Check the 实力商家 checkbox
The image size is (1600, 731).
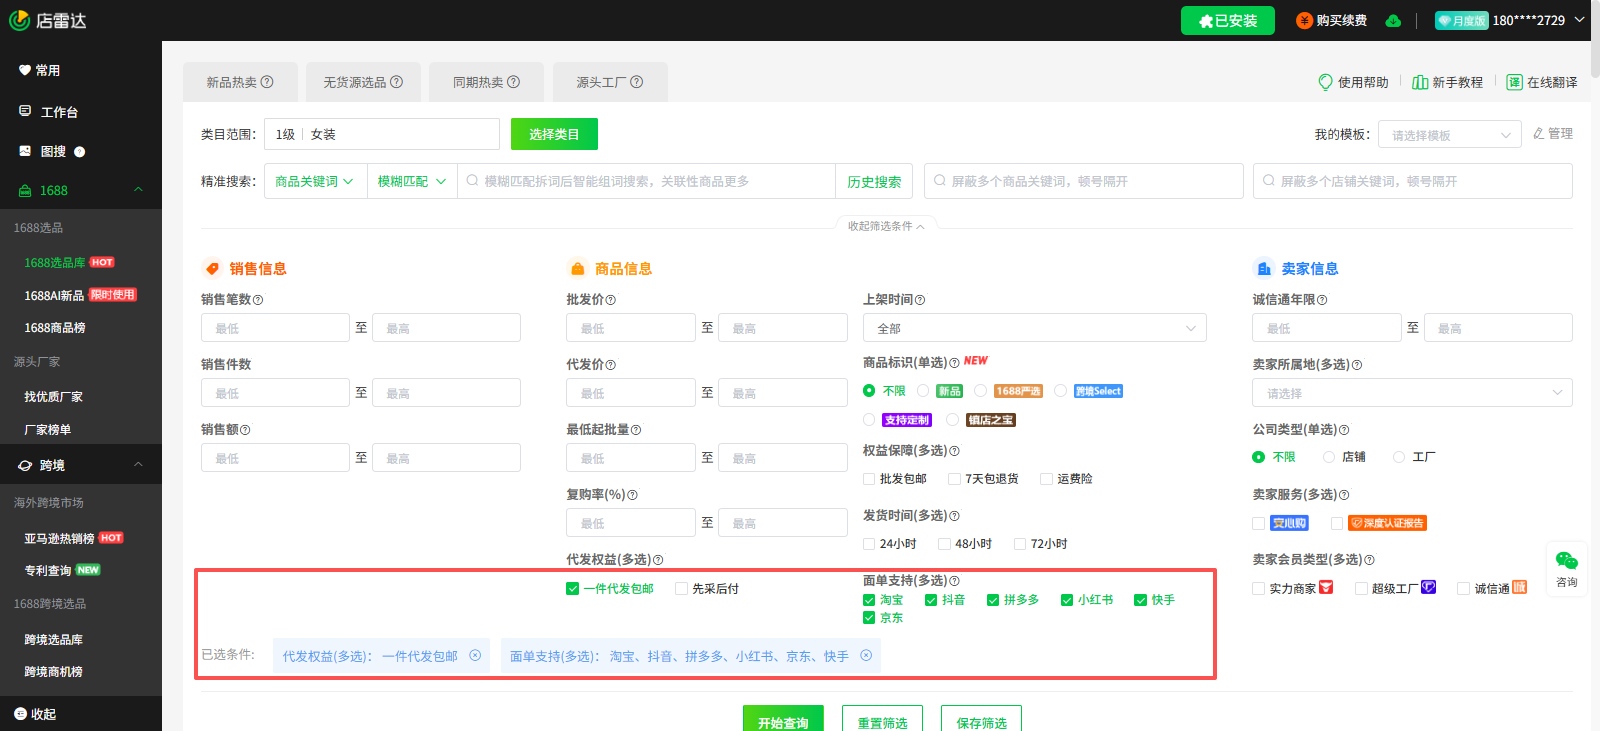pyautogui.click(x=1259, y=588)
